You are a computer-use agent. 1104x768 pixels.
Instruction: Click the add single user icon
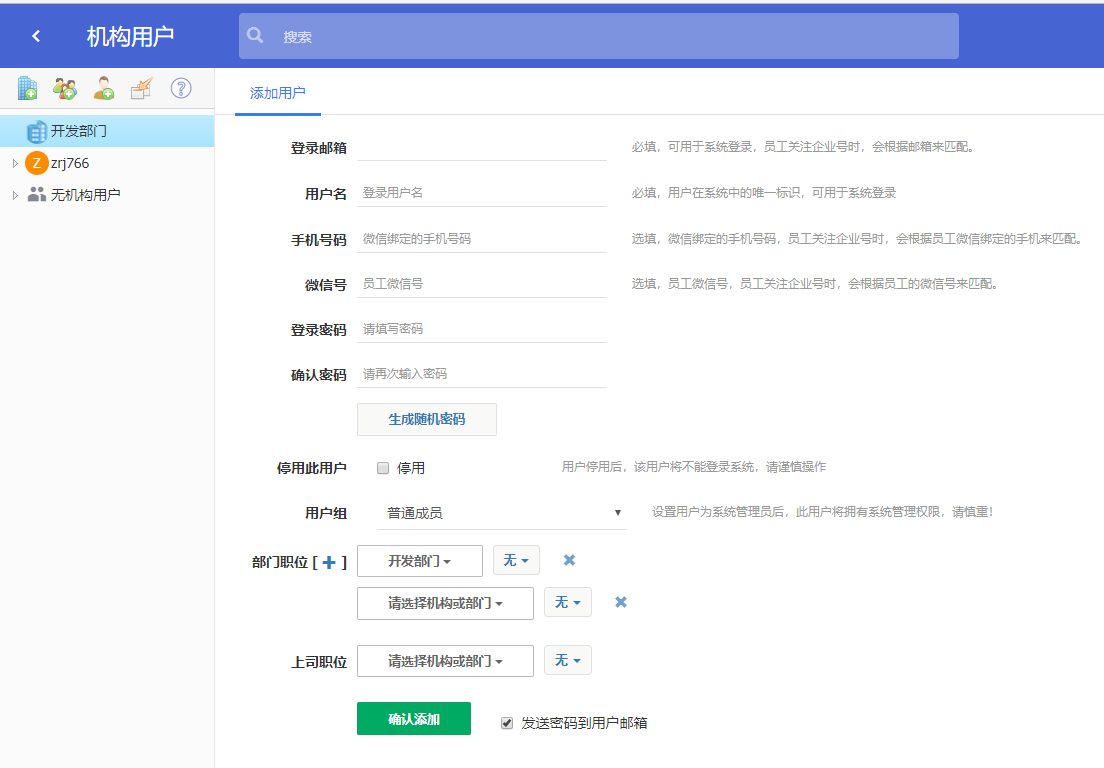point(104,89)
